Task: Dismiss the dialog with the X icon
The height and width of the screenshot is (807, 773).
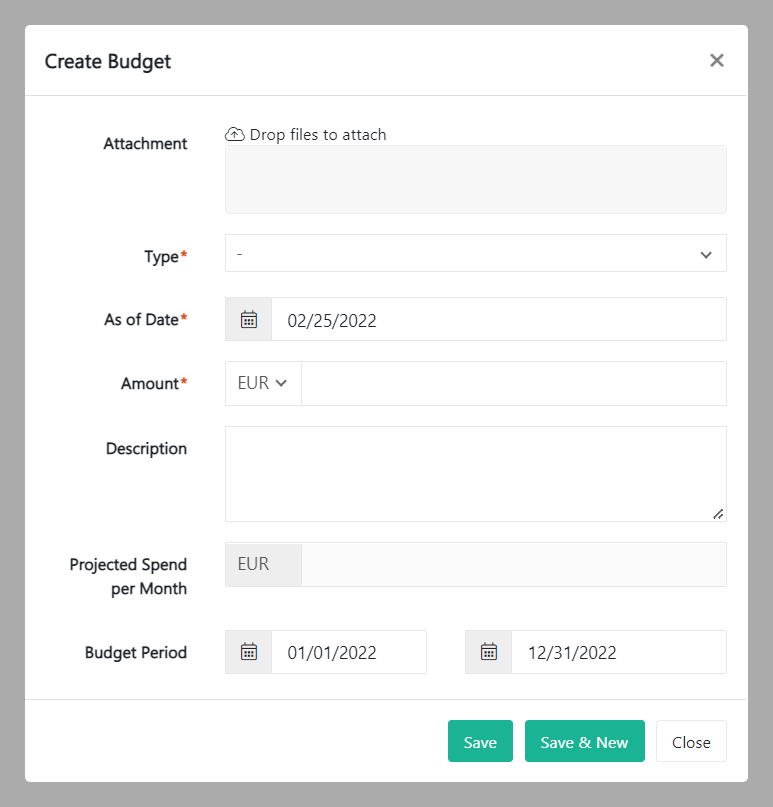Action: [717, 60]
